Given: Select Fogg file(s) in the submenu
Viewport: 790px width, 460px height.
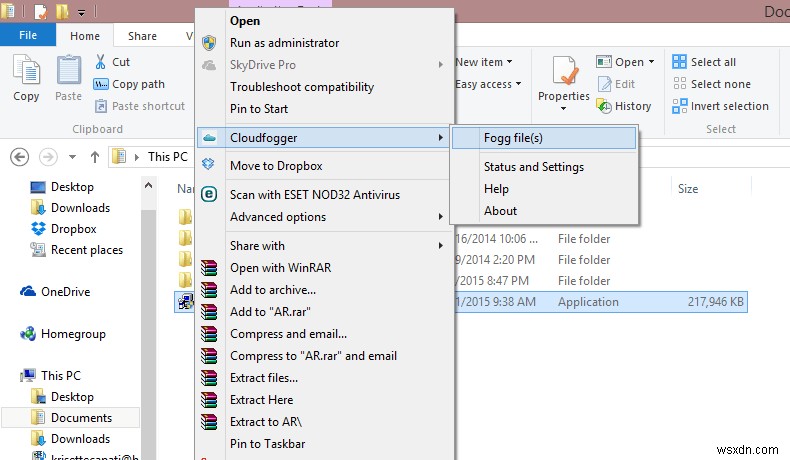Looking at the screenshot, I should coord(544,138).
